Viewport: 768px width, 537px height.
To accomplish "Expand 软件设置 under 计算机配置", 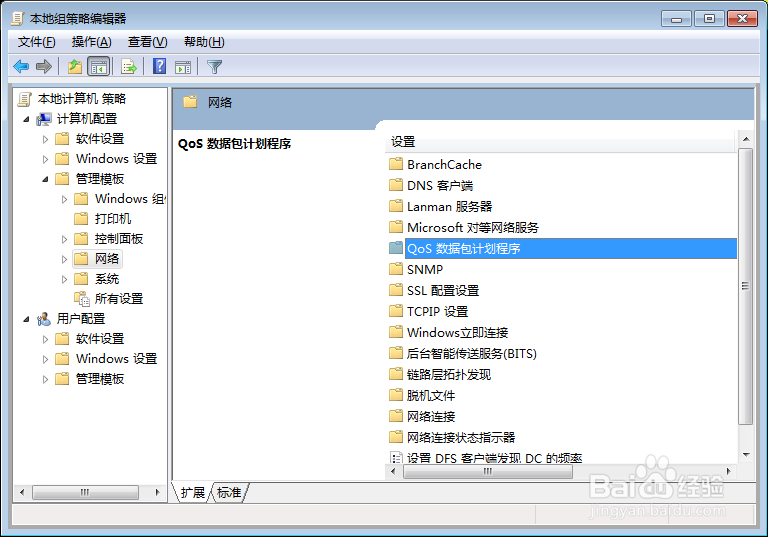I will click(45, 139).
